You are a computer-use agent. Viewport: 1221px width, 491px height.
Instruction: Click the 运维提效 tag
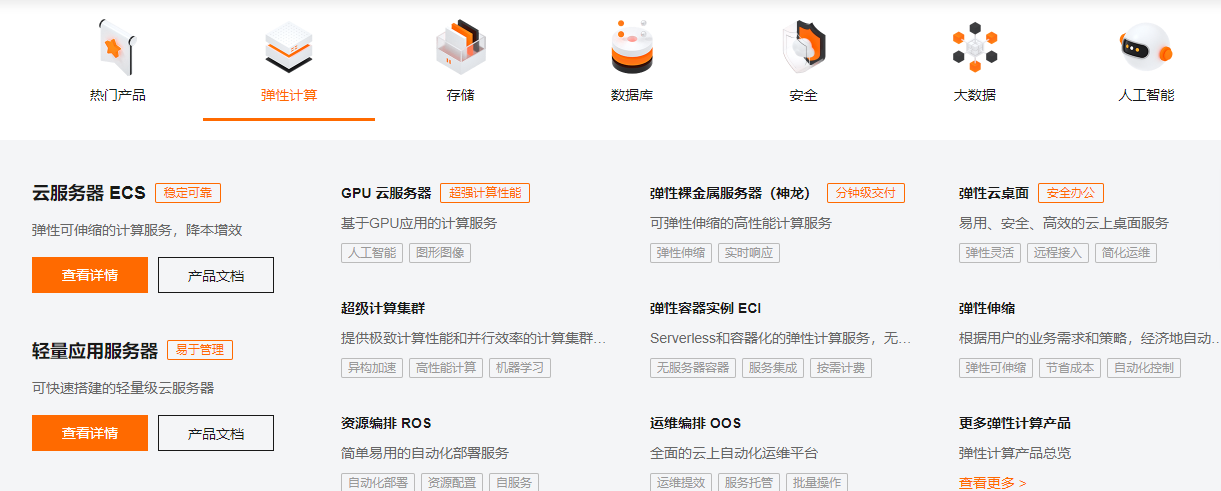681,482
